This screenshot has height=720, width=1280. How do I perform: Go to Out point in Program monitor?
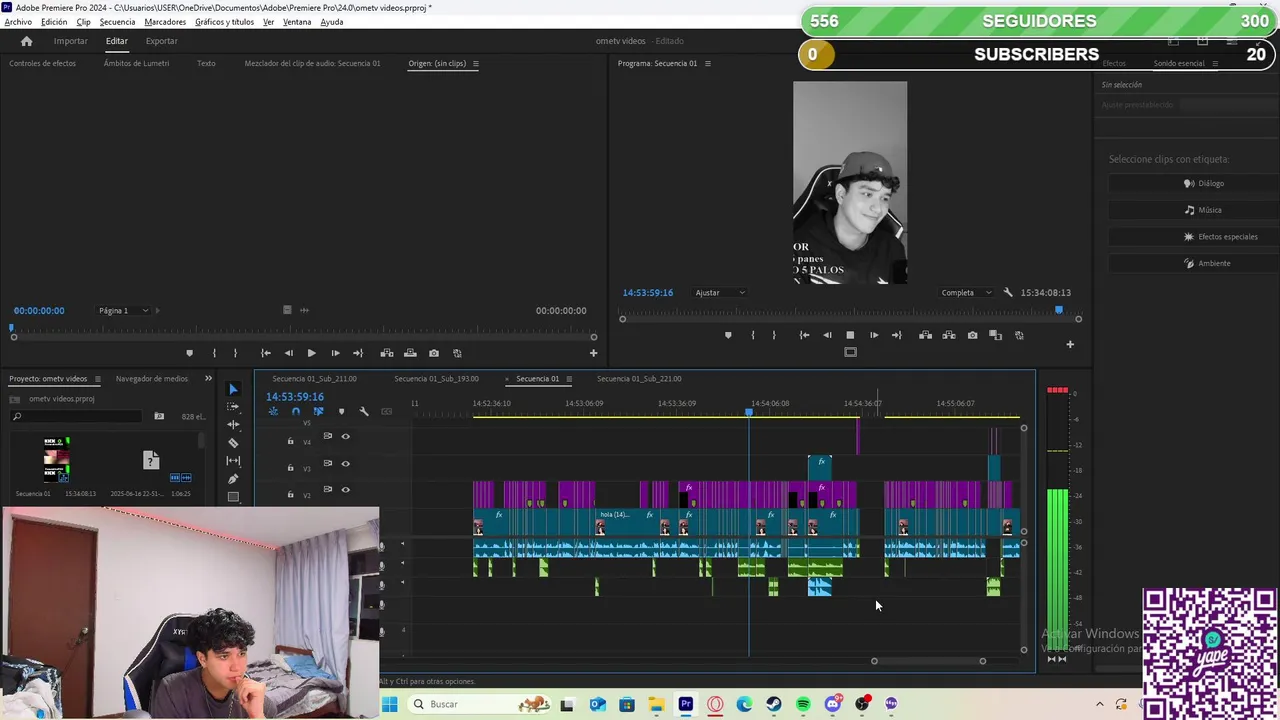click(896, 335)
